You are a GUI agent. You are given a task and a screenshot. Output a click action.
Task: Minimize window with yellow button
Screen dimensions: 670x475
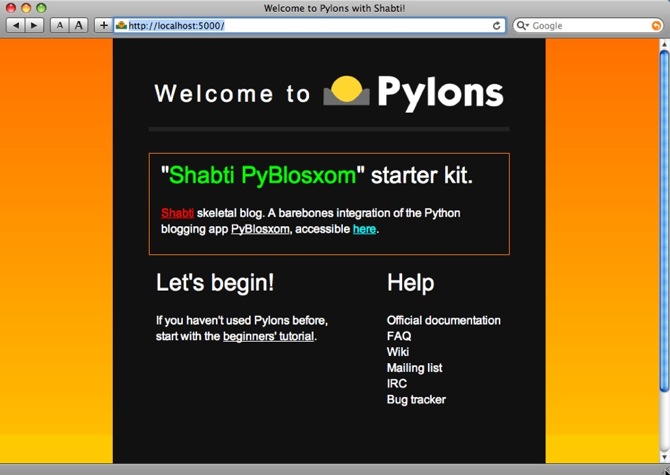(x=26, y=8)
